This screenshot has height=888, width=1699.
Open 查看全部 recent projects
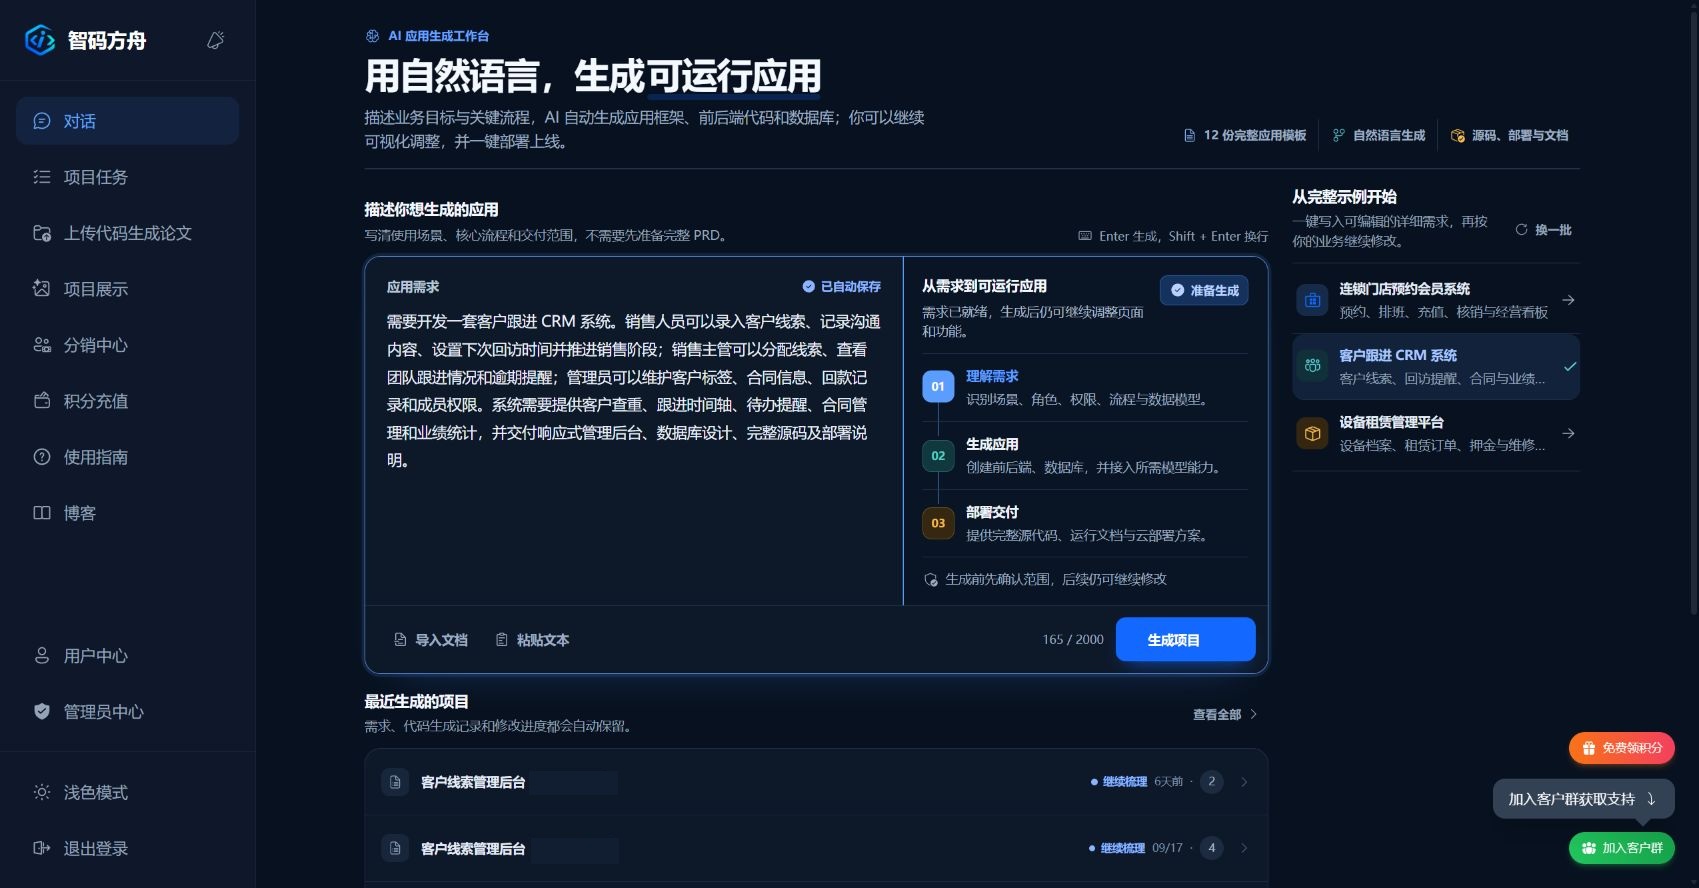click(x=1225, y=715)
